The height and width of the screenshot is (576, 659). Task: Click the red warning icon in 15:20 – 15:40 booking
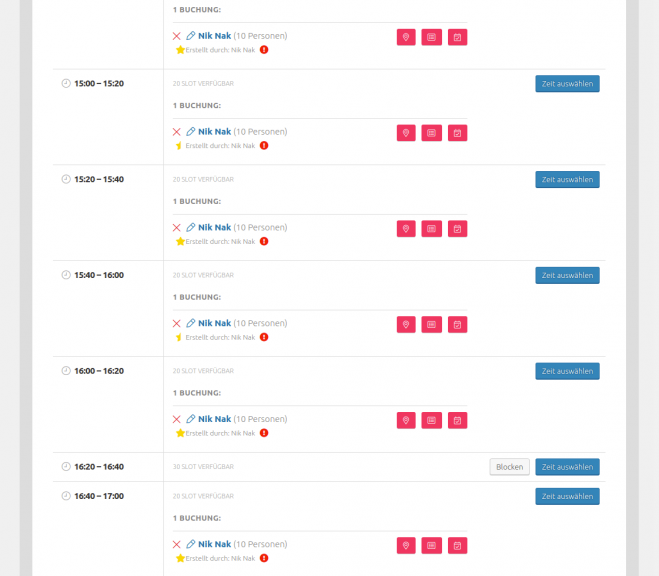(264, 241)
